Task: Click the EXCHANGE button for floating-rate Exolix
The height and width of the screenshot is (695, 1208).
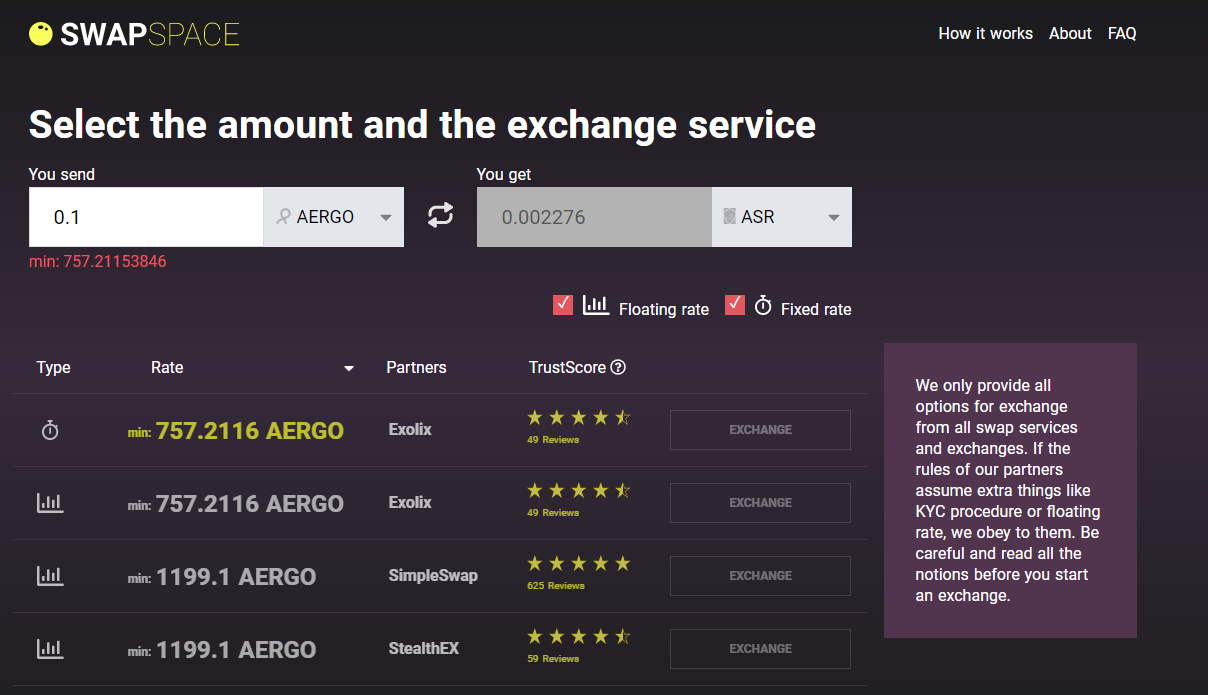Action: (760, 503)
